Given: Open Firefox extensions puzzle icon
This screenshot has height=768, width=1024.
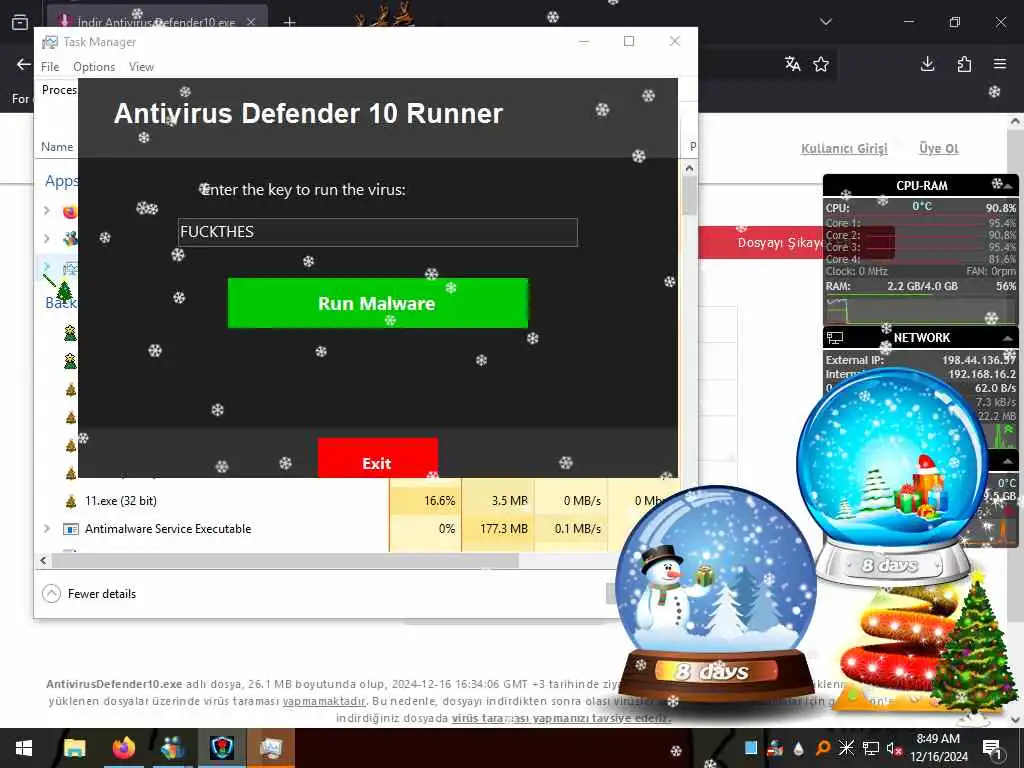Looking at the screenshot, I should pos(964,64).
